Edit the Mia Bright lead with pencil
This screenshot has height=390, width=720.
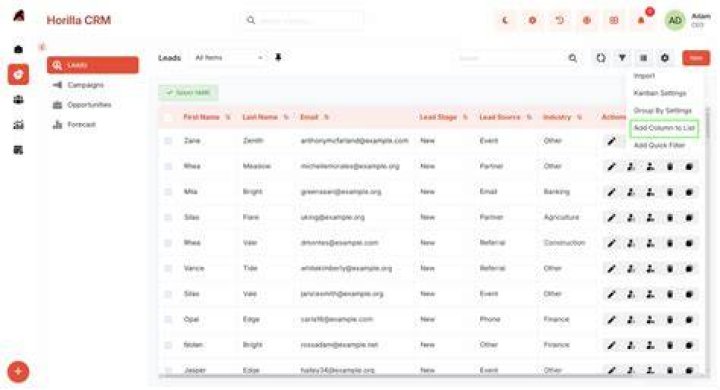tap(611, 192)
